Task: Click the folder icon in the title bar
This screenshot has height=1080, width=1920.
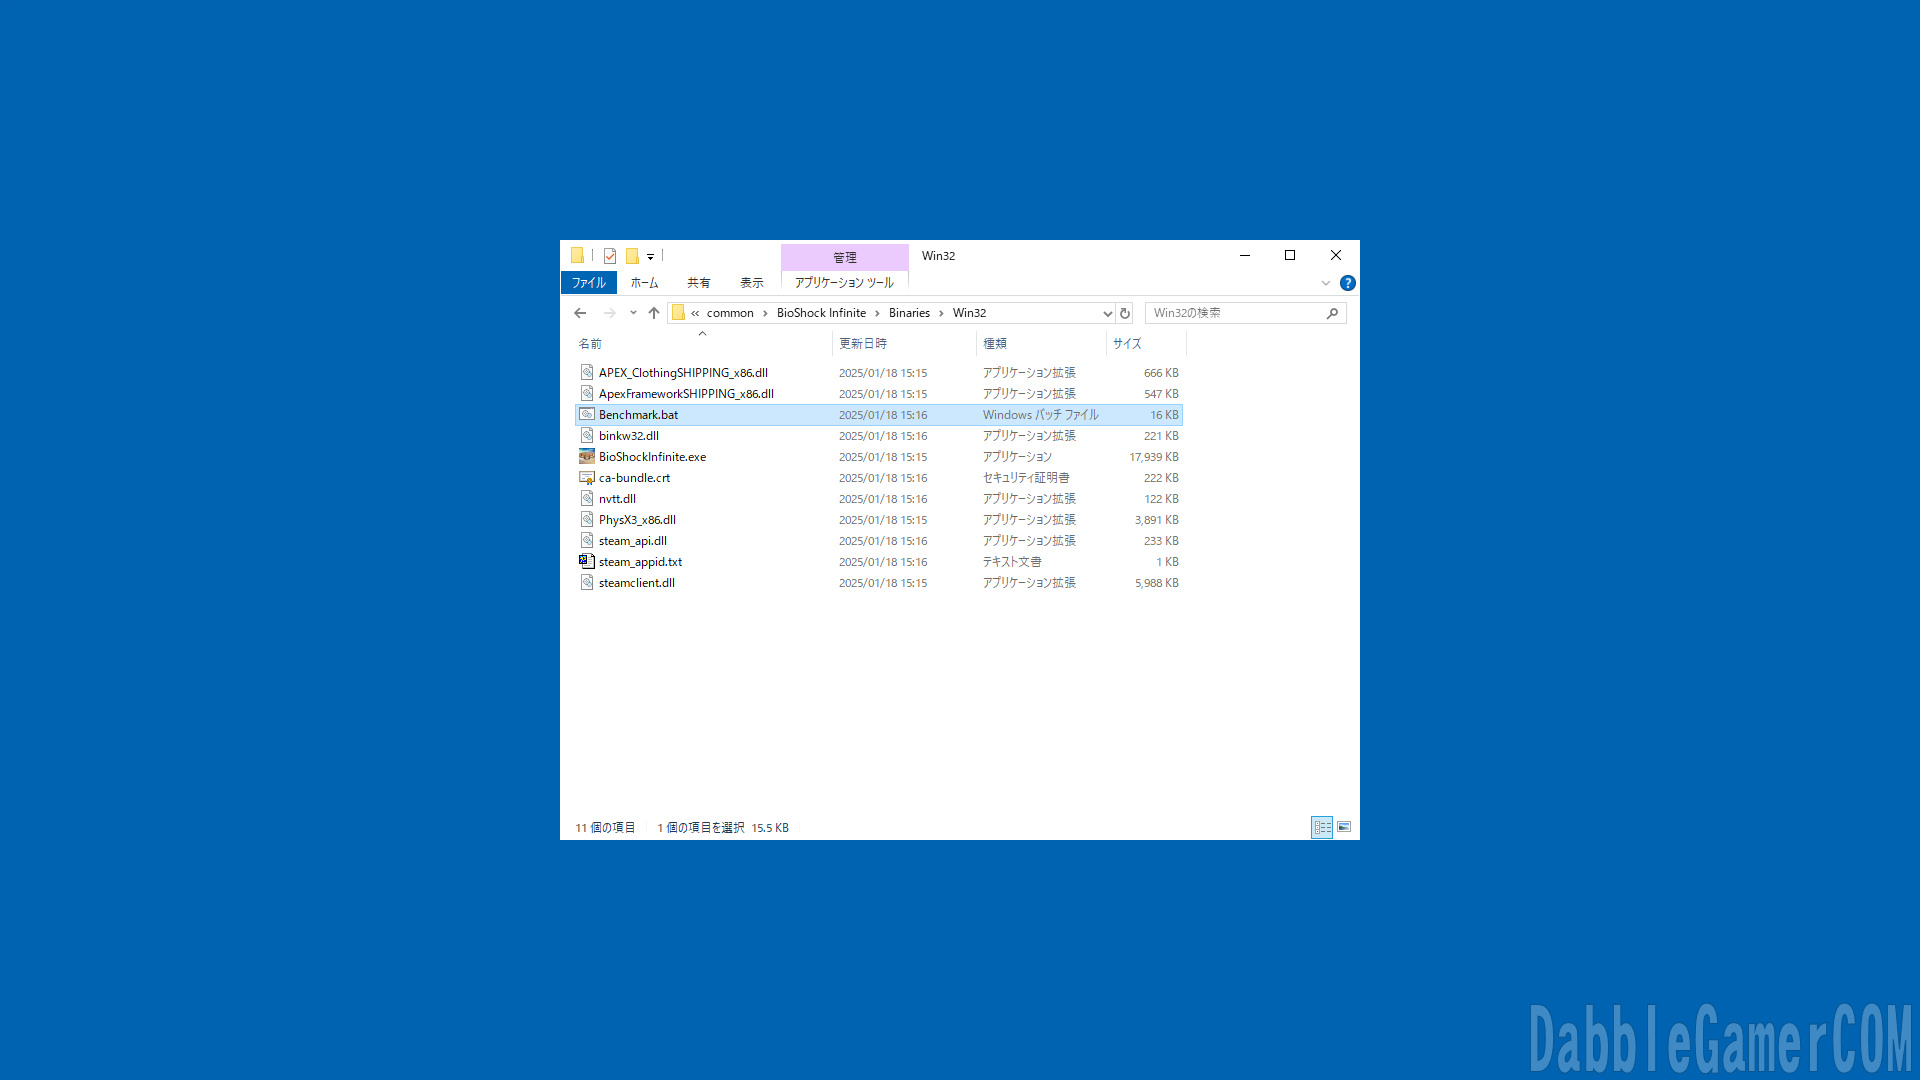Action: [577, 256]
